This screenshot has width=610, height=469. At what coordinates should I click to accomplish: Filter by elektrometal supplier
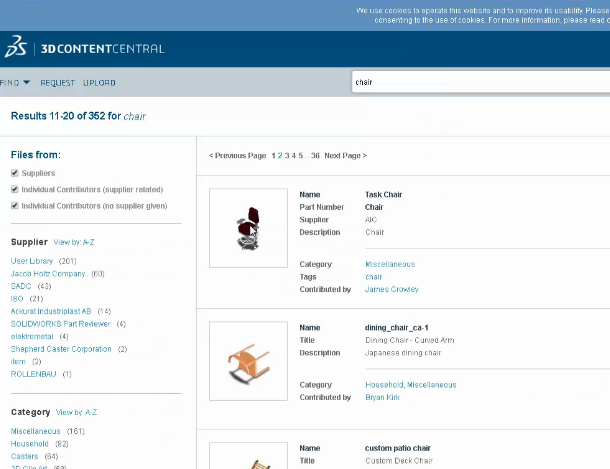point(32,336)
